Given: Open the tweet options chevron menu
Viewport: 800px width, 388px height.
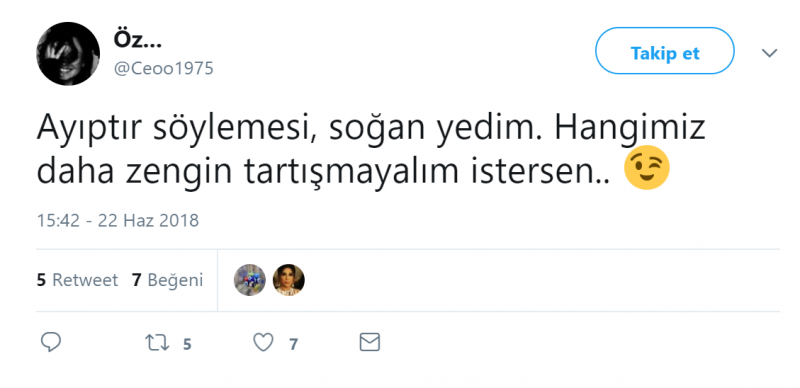Looking at the screenshot, I should pyautogui.click(x=769, y=53).
